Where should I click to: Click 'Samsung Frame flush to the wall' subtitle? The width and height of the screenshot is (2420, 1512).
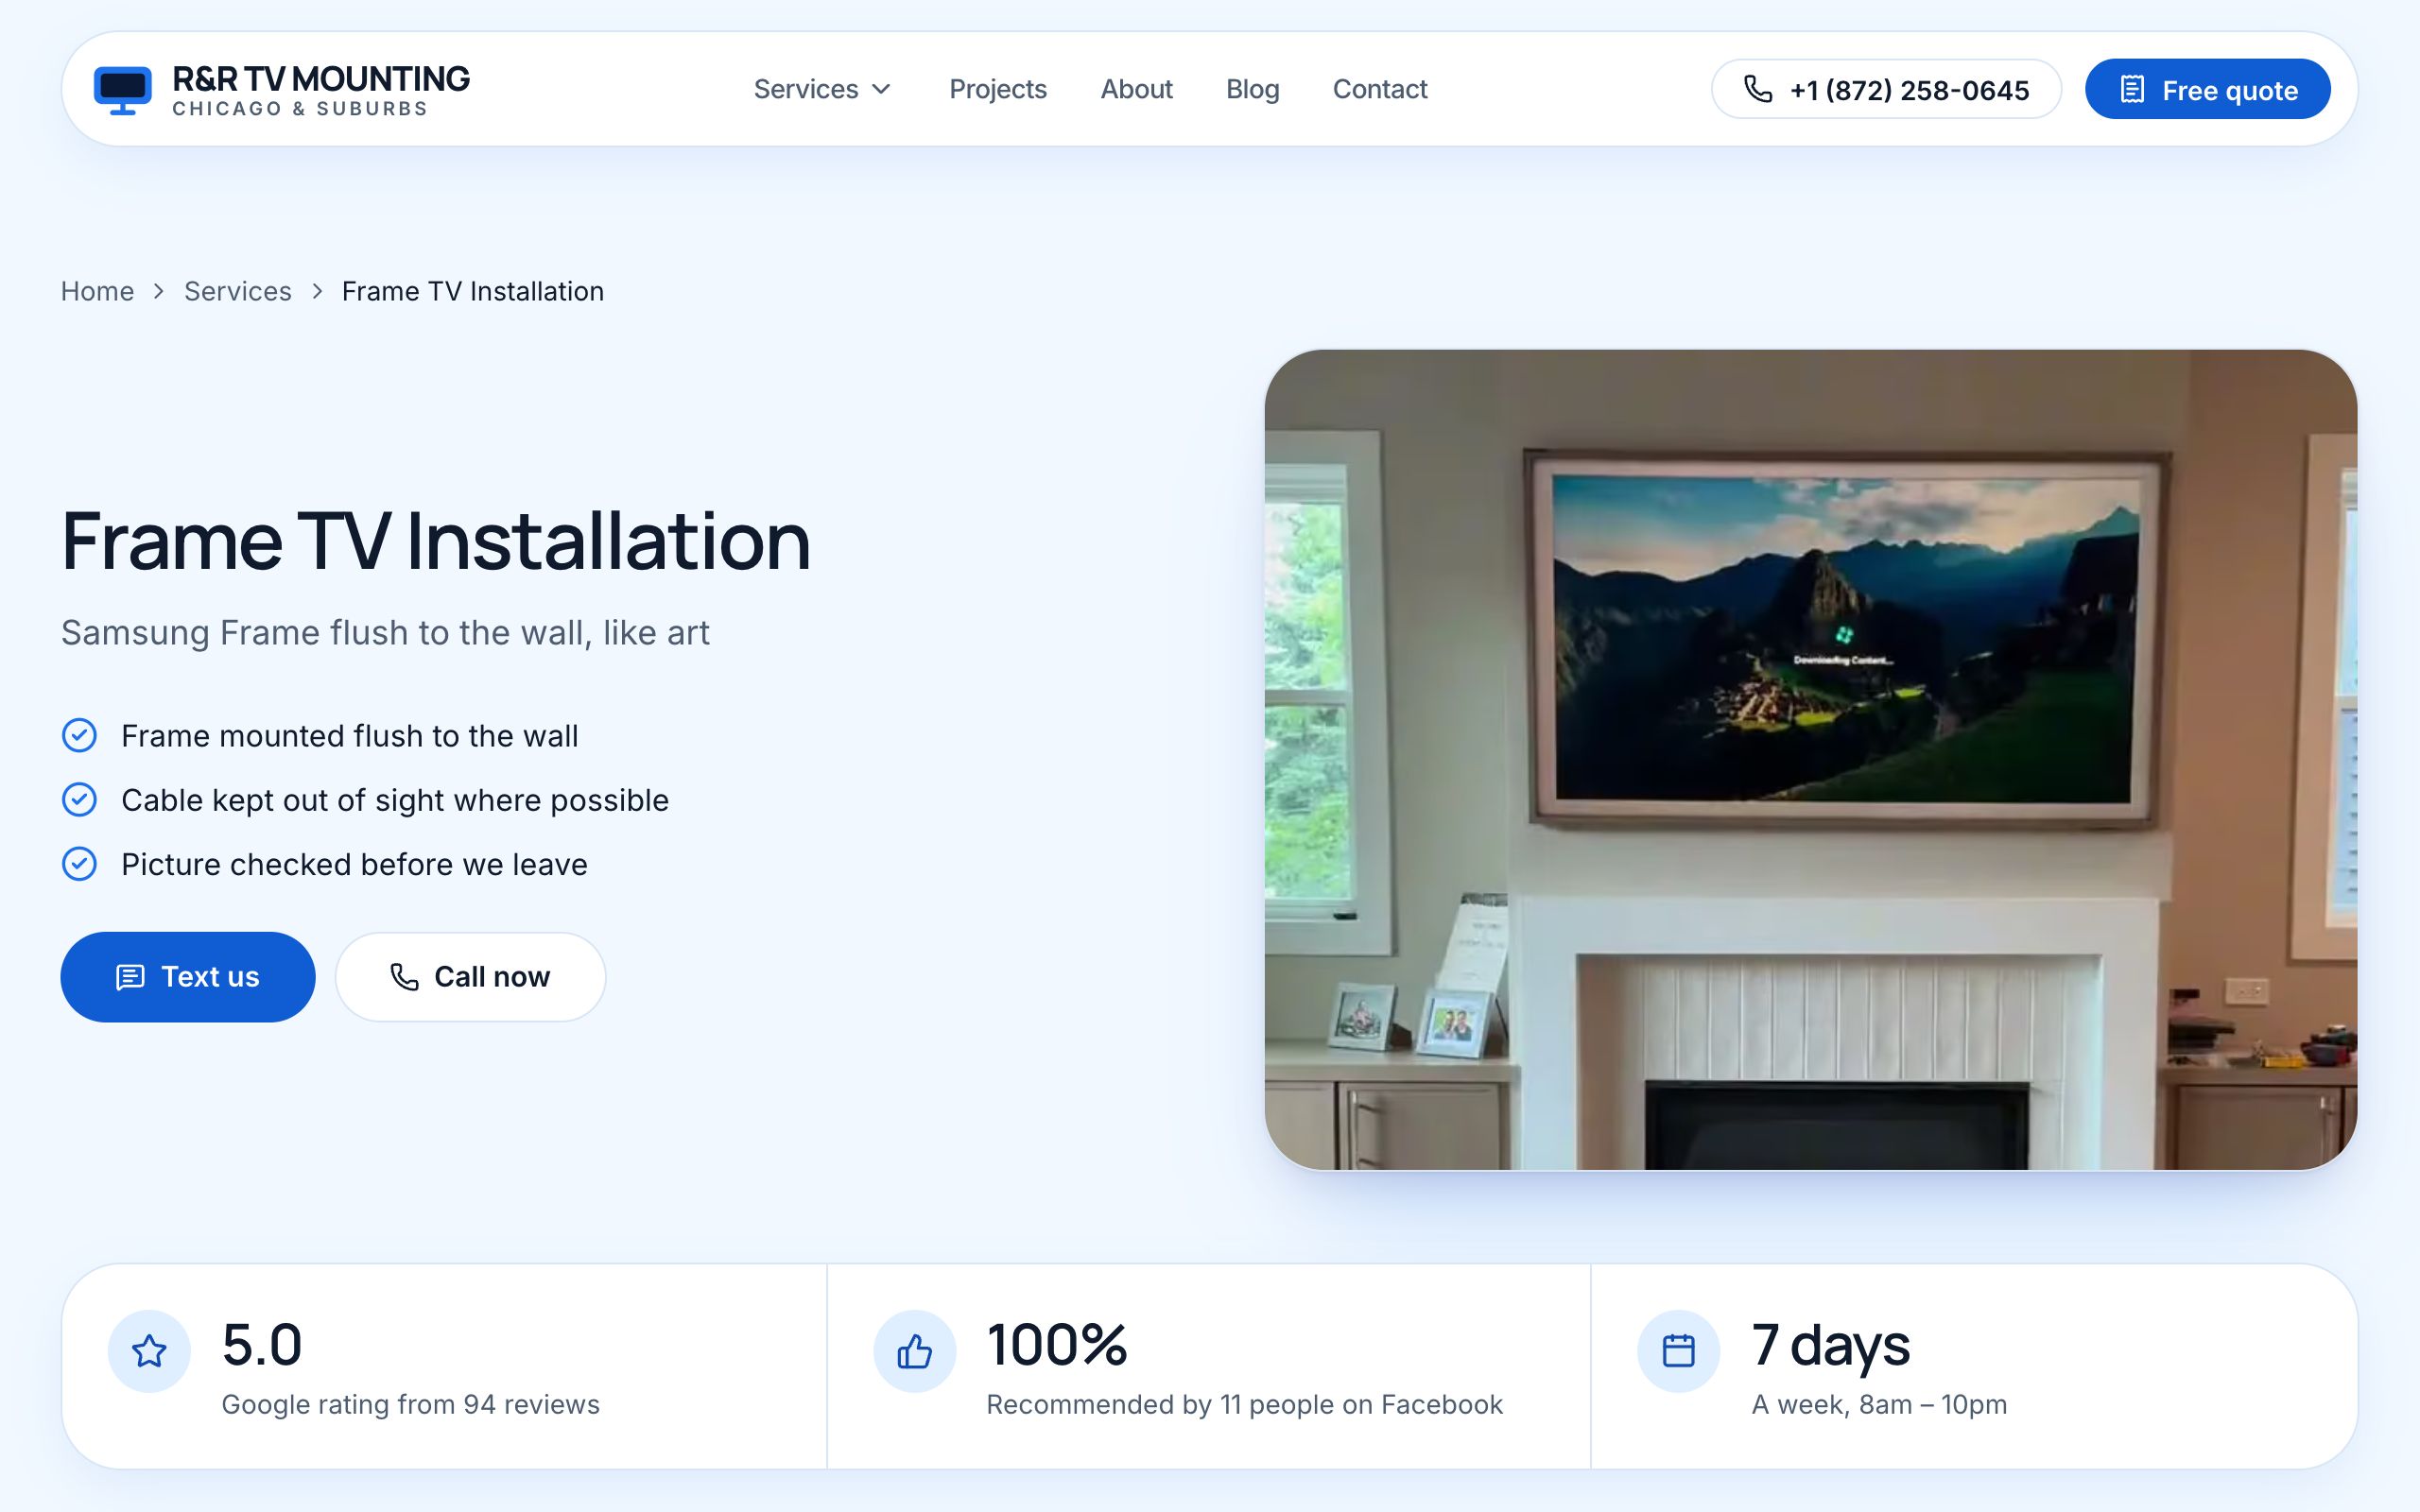click(x=385, y=633)
